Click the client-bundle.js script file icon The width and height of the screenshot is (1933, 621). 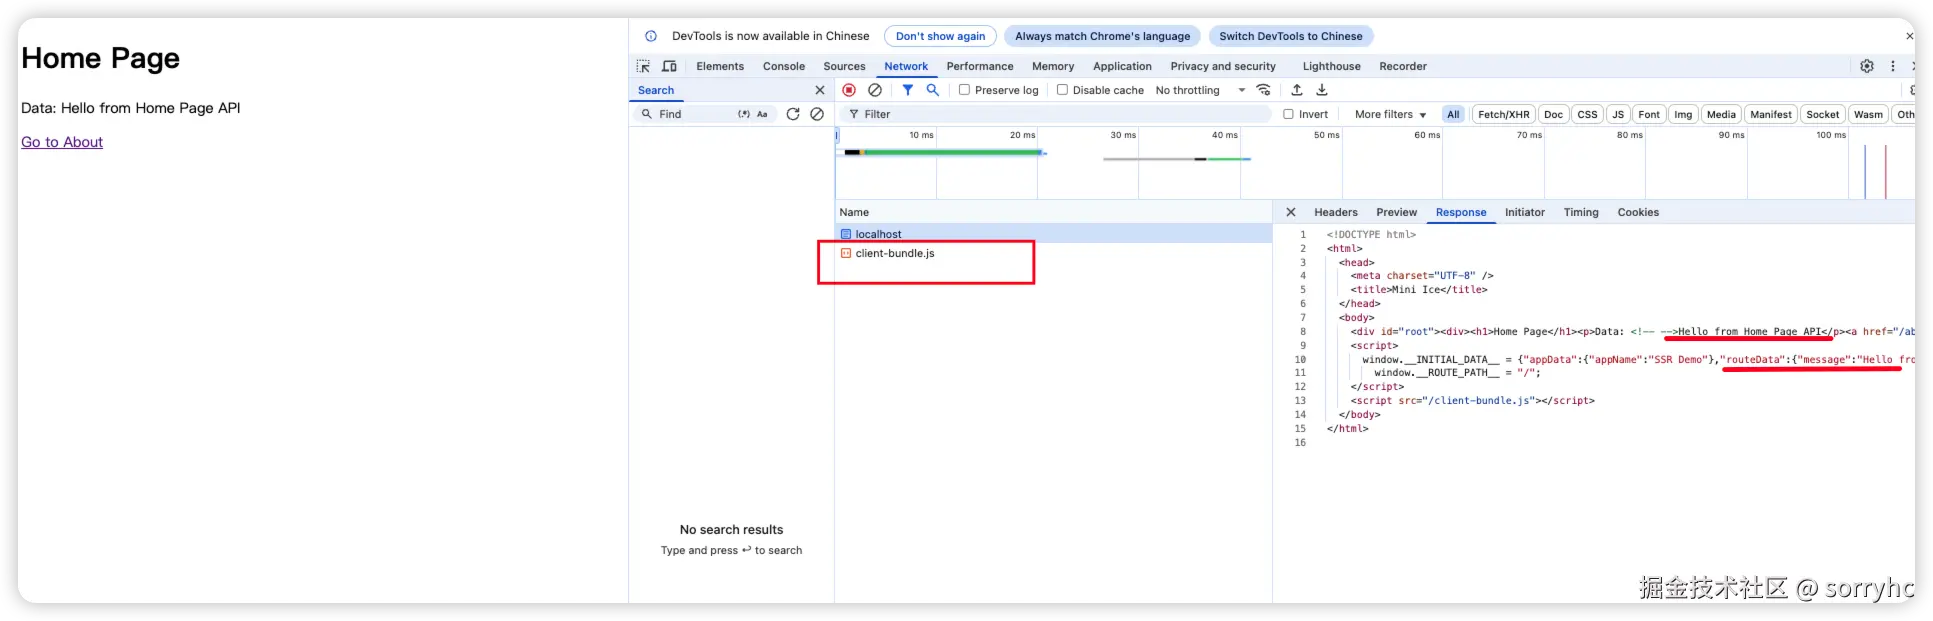pyautogui.click(x=846, y=253)
